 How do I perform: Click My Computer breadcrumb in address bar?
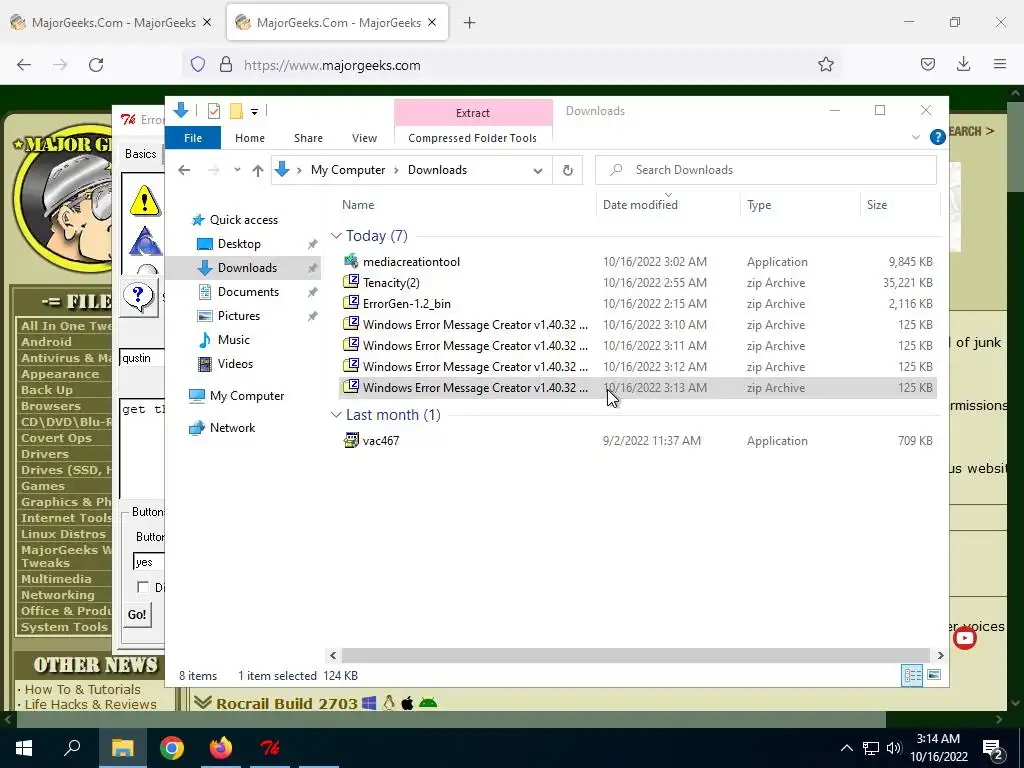[x=347, y=170]
